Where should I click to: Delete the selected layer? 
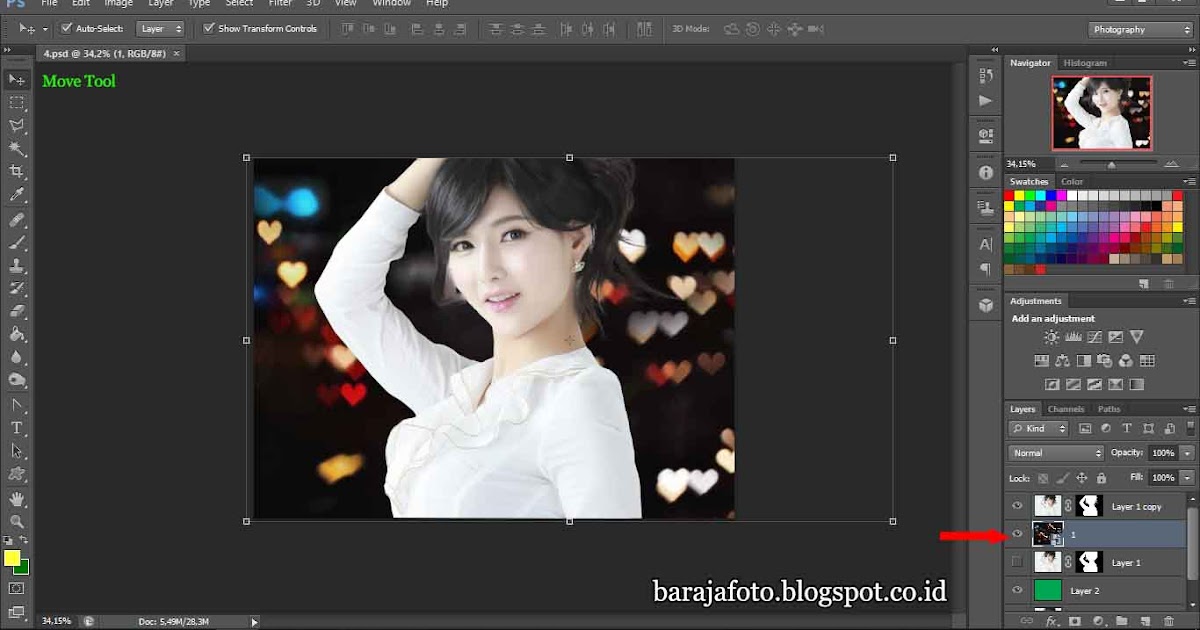[x=1170, y=621]
